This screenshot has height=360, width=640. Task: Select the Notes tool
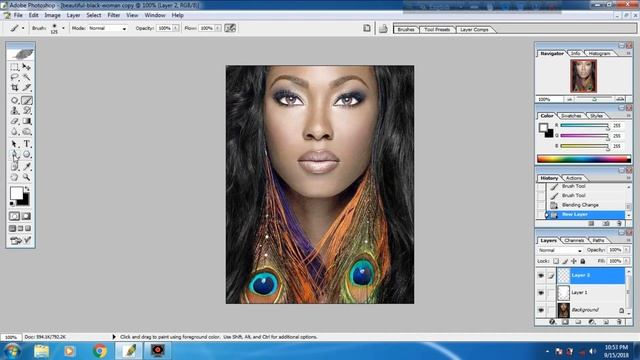(14, 166)
